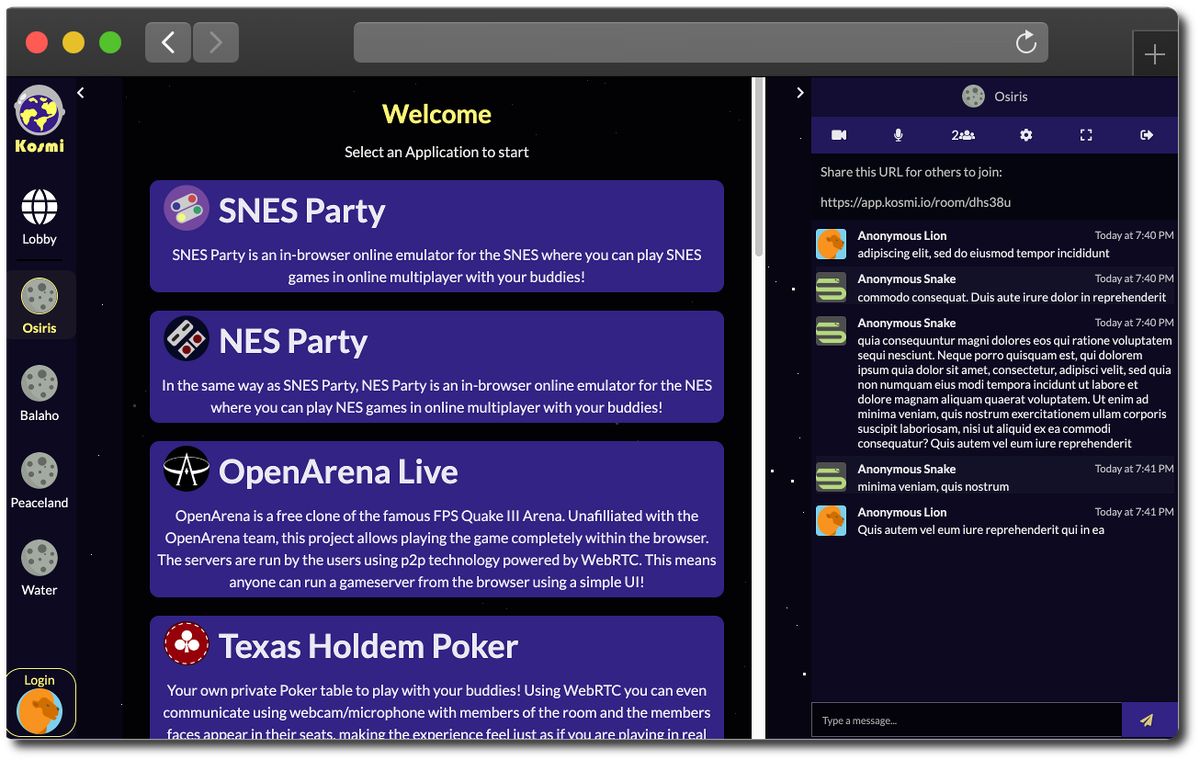
Task: Click the Login avatar button
Action: tap(40, 702)
